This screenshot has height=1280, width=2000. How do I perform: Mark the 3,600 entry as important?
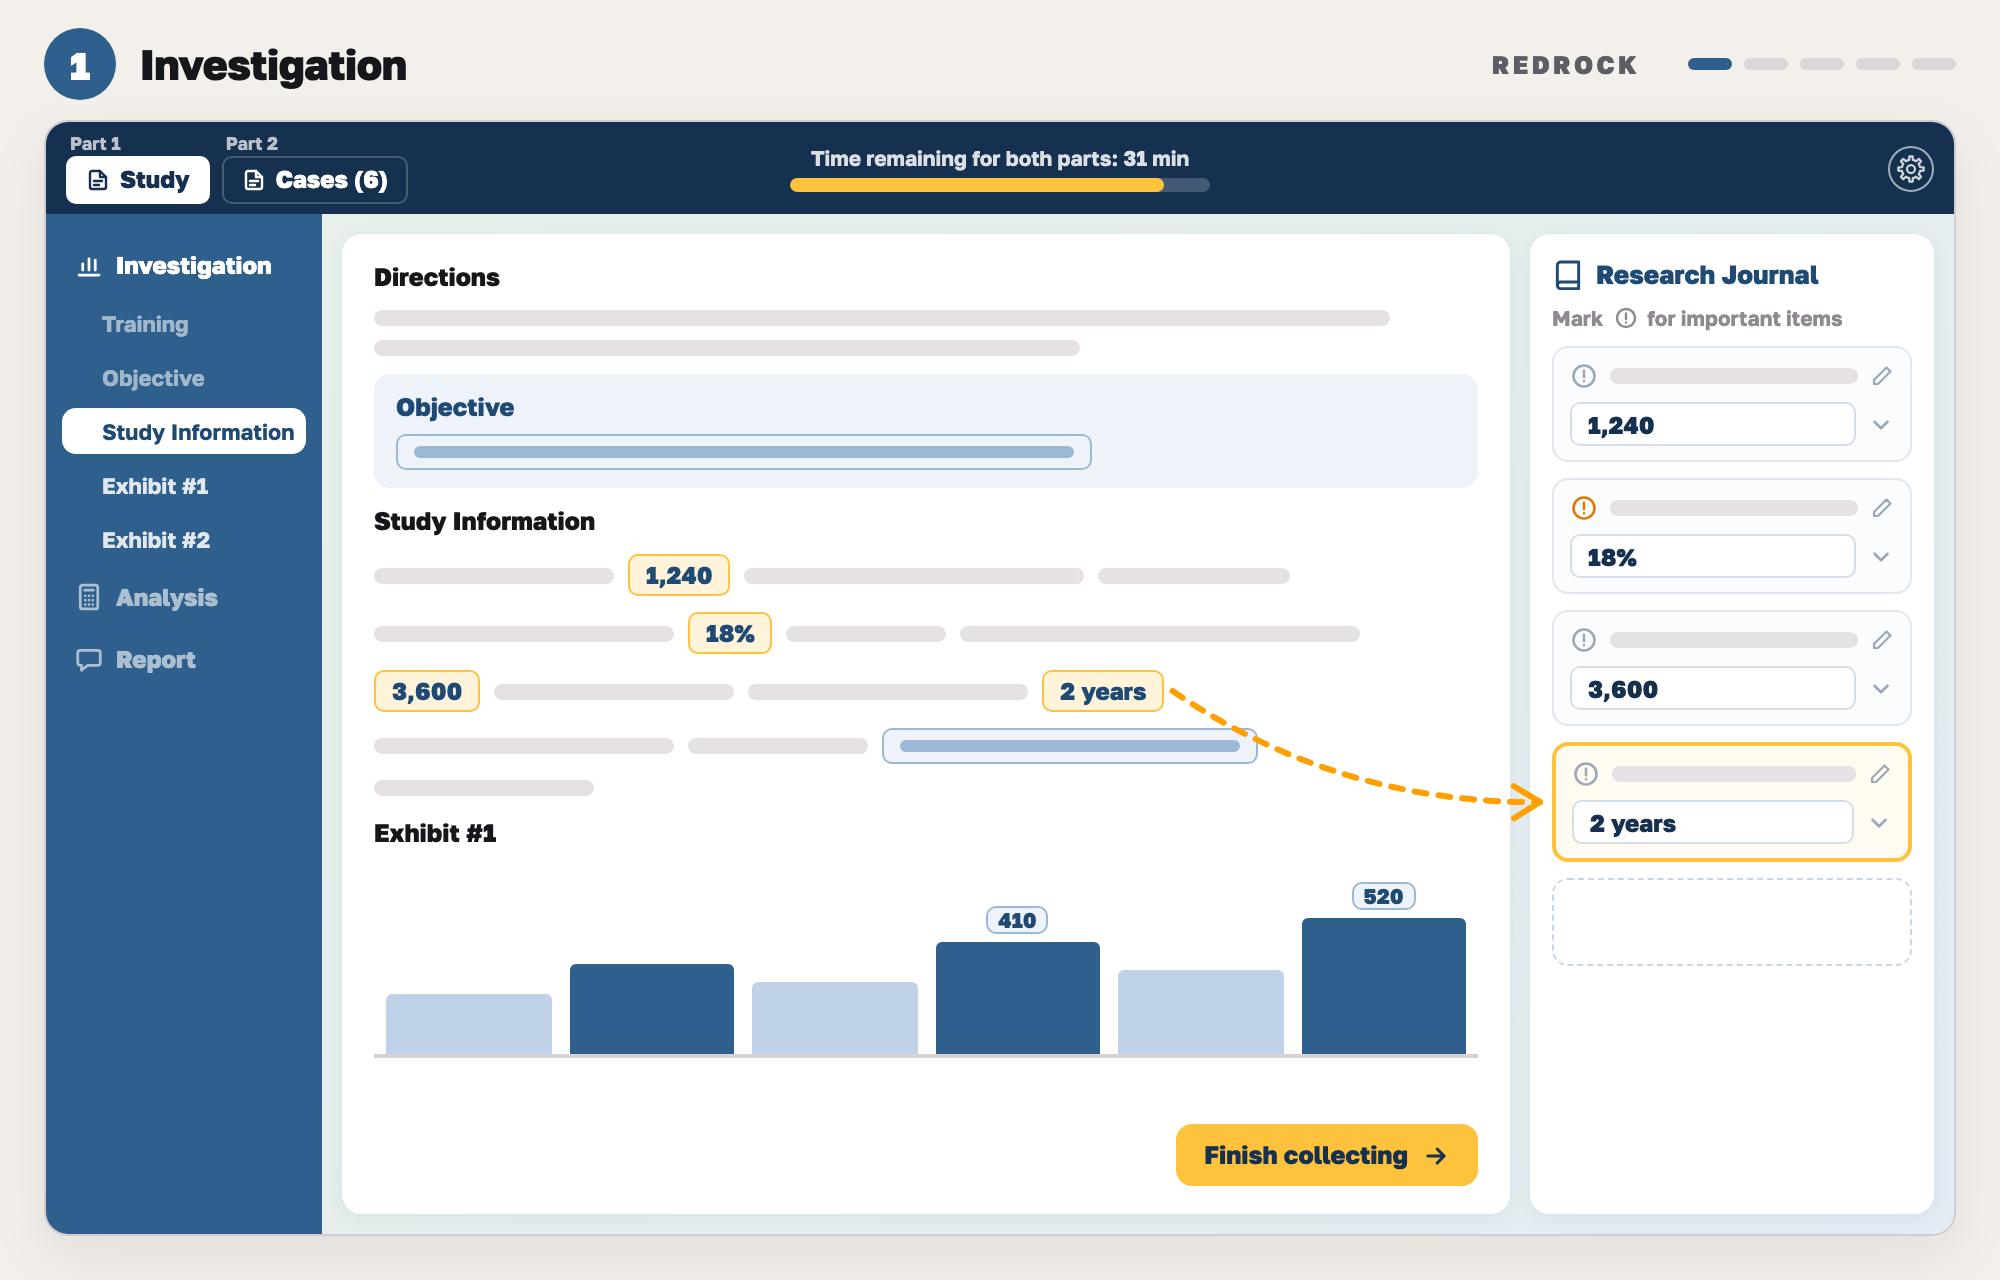click(x=1584, y=640)
